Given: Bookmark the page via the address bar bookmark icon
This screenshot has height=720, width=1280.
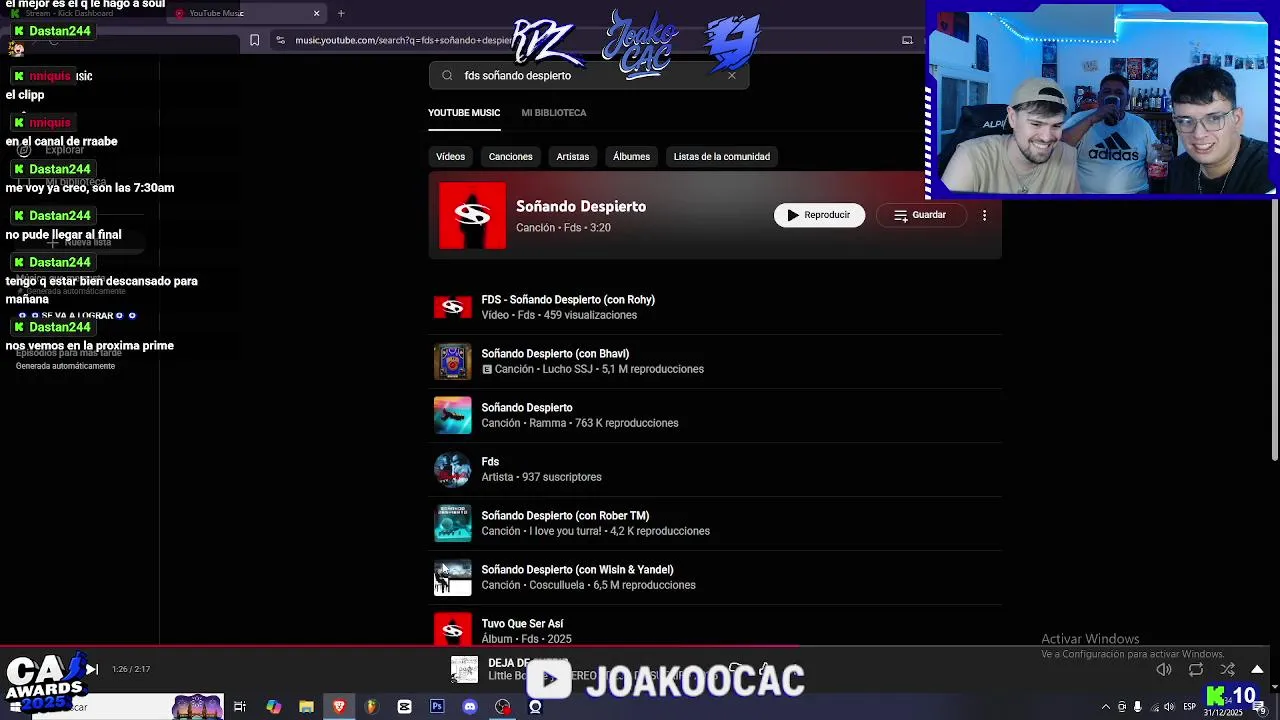Looking at the screenshot, I should (254, 40).
